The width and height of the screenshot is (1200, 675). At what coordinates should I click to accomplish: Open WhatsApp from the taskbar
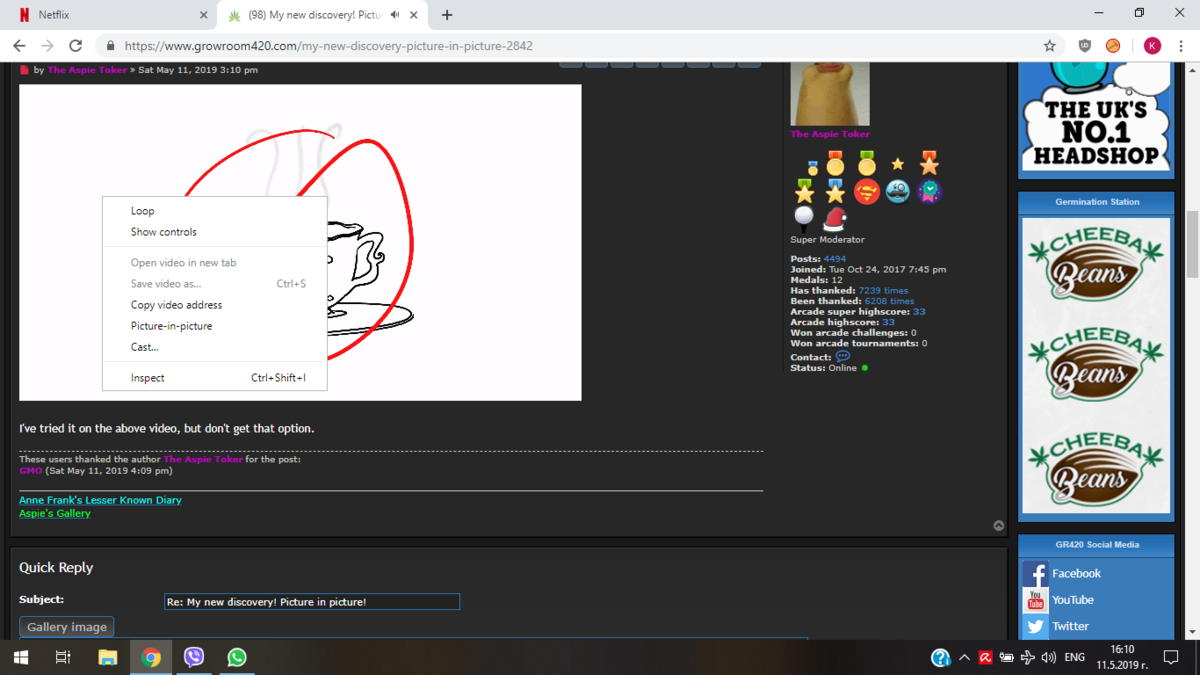237,657
